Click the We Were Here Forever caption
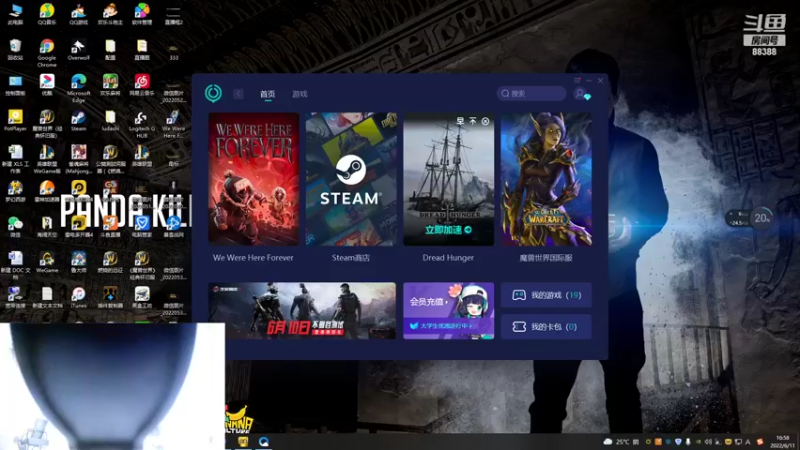800x450 pixels. 253,258
